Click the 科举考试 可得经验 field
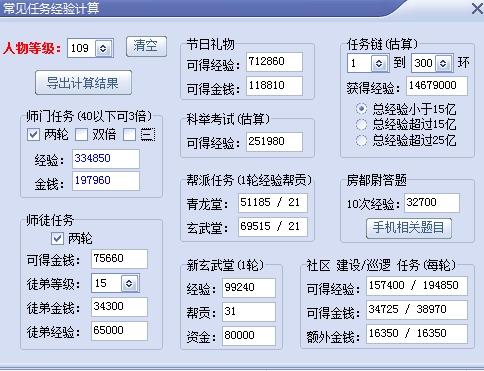Screen dimensions: 484x371 274,142
